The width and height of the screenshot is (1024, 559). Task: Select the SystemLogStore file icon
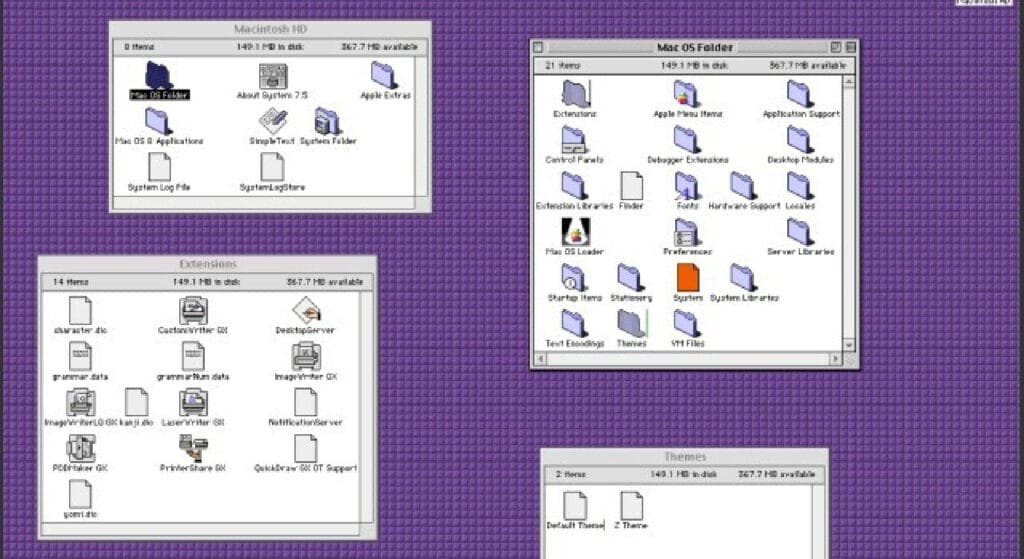click(272, 167)
